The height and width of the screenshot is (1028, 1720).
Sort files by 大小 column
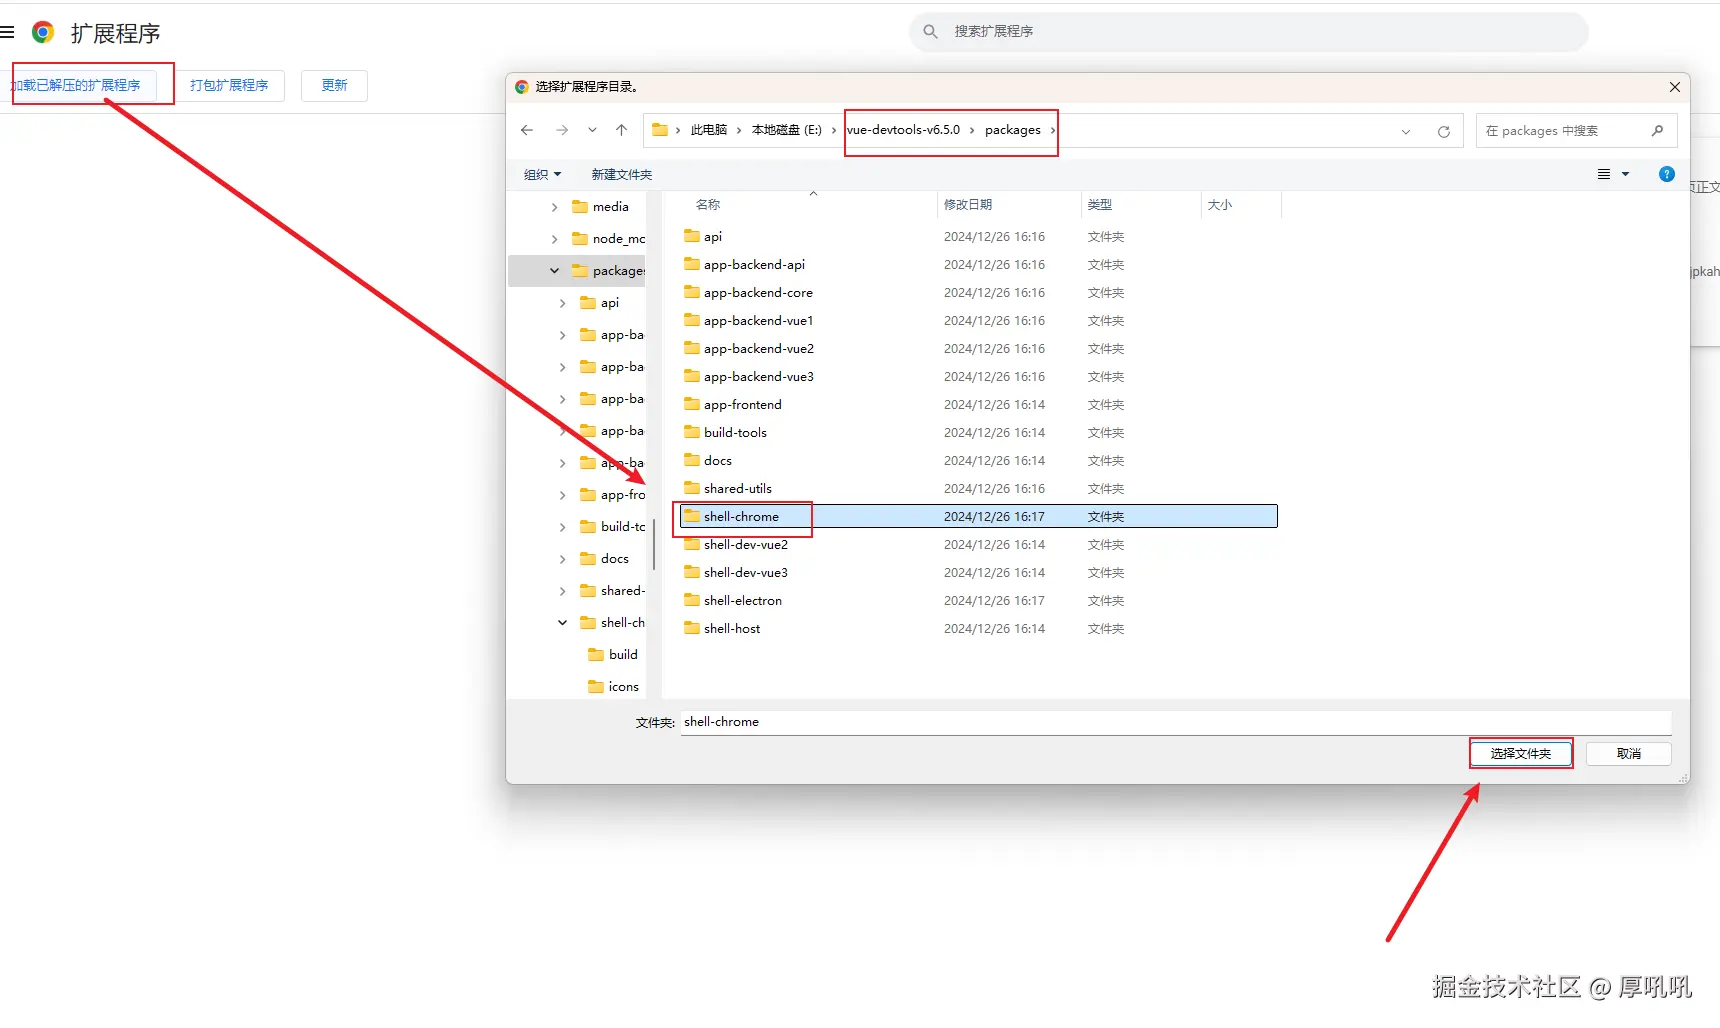point(1220,204)
